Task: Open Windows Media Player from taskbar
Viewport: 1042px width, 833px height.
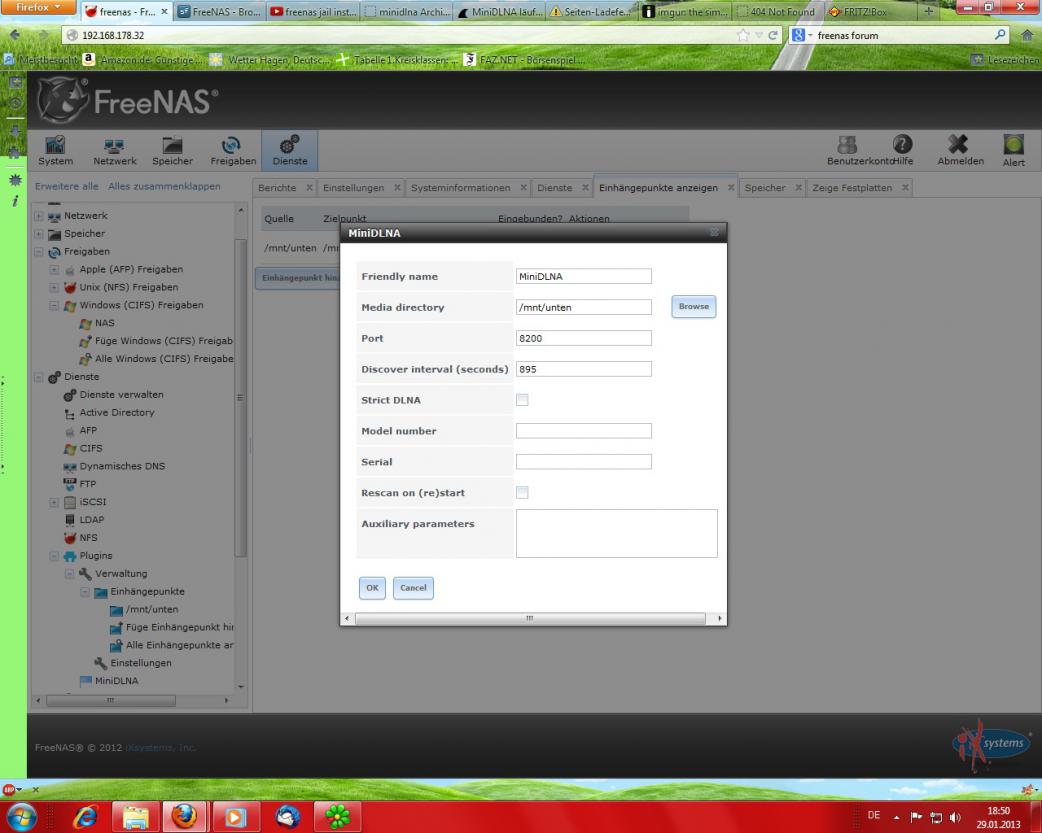Action: [235, 816]
